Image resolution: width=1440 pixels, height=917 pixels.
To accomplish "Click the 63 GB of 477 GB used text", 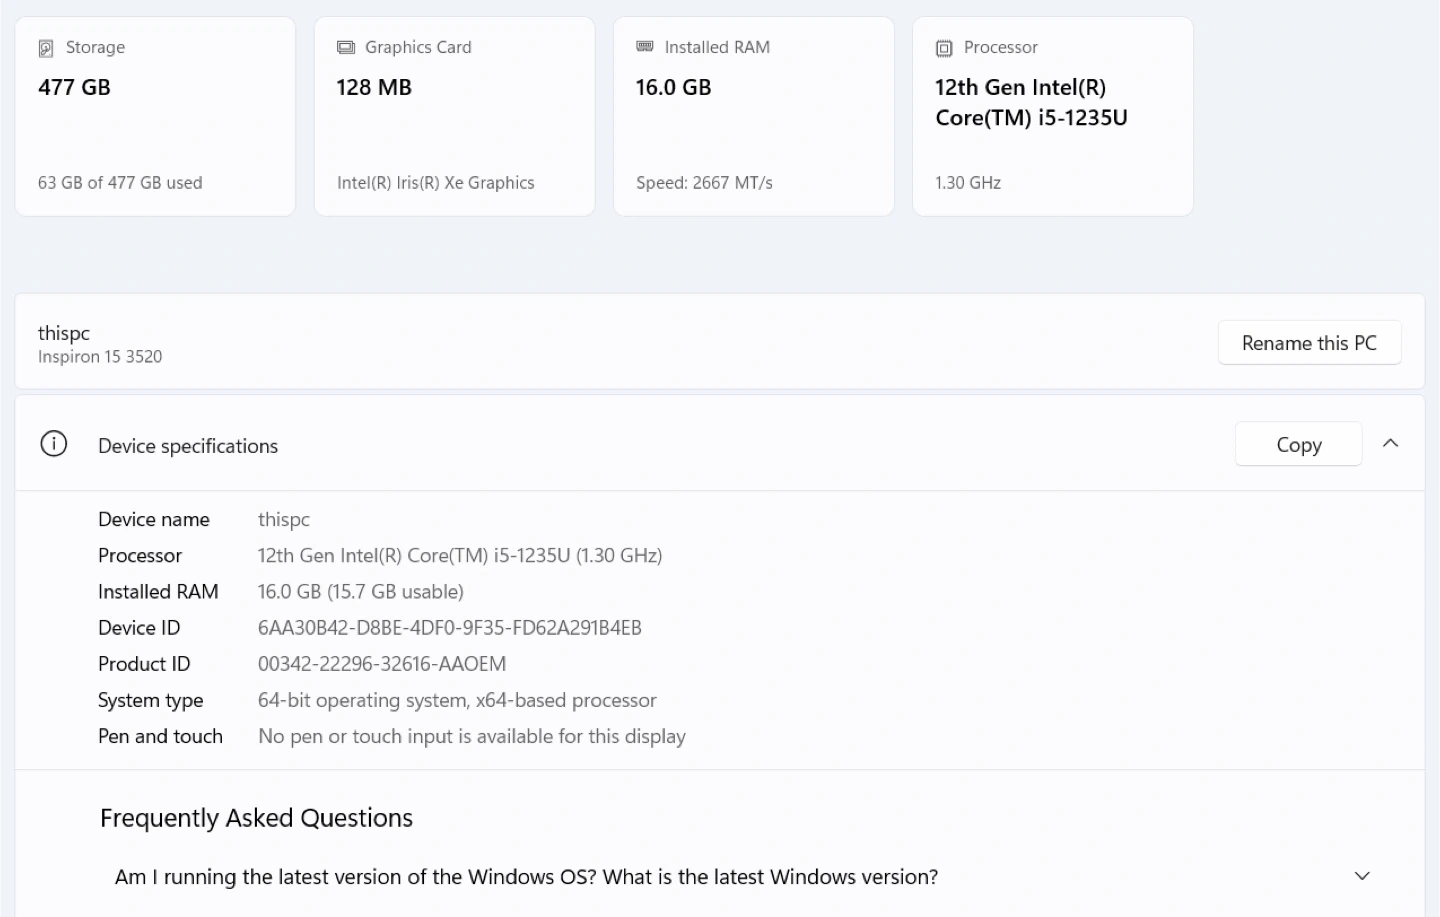I will (x=120, y=183).
